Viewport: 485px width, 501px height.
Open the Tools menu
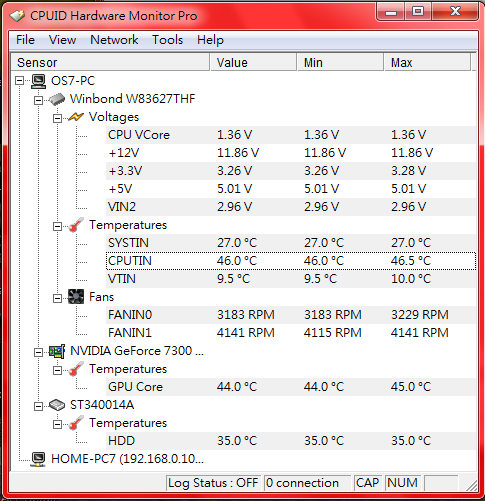point(167,40)
